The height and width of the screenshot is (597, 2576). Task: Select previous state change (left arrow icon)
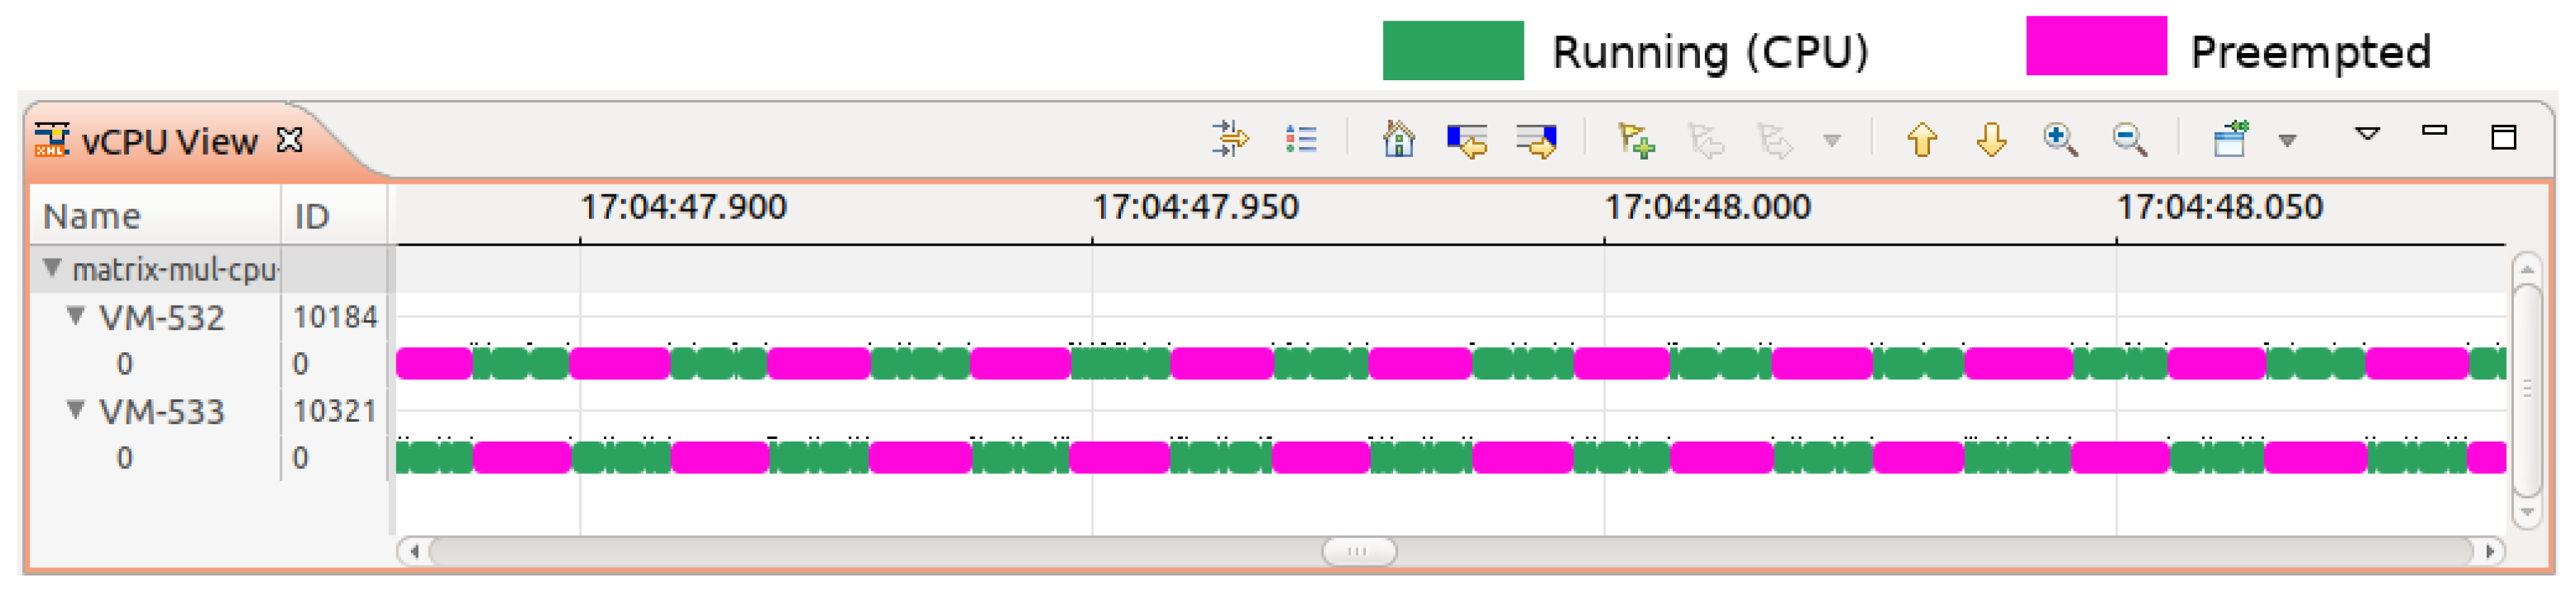(1466, 140)
